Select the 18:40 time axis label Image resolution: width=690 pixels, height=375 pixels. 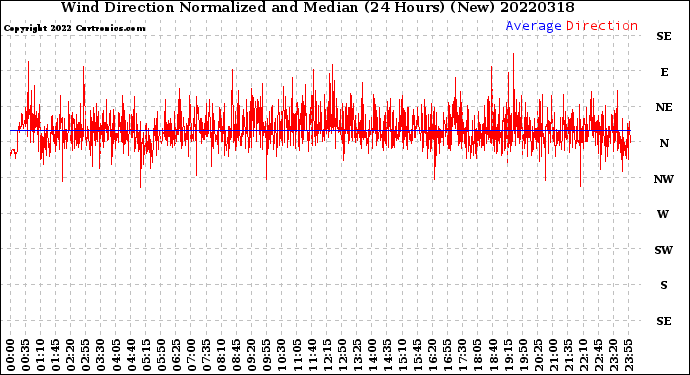pyautogui.click(x=493, y=355)
